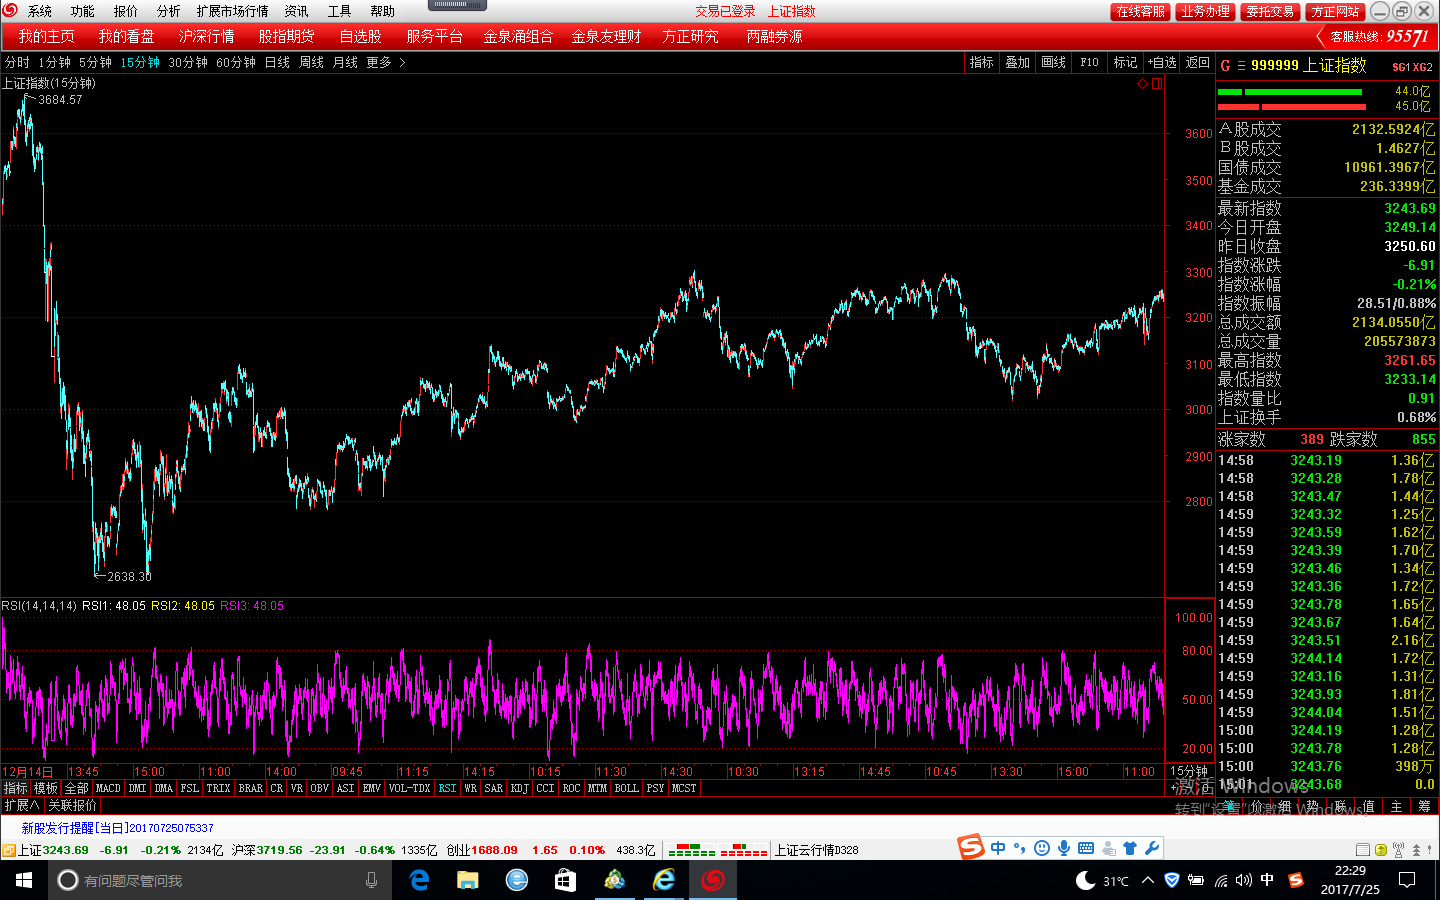The width and height of the screenshot is (1440, 900).
Task: Switch to 方正研究 tab
Action: [x=690, y=36]
